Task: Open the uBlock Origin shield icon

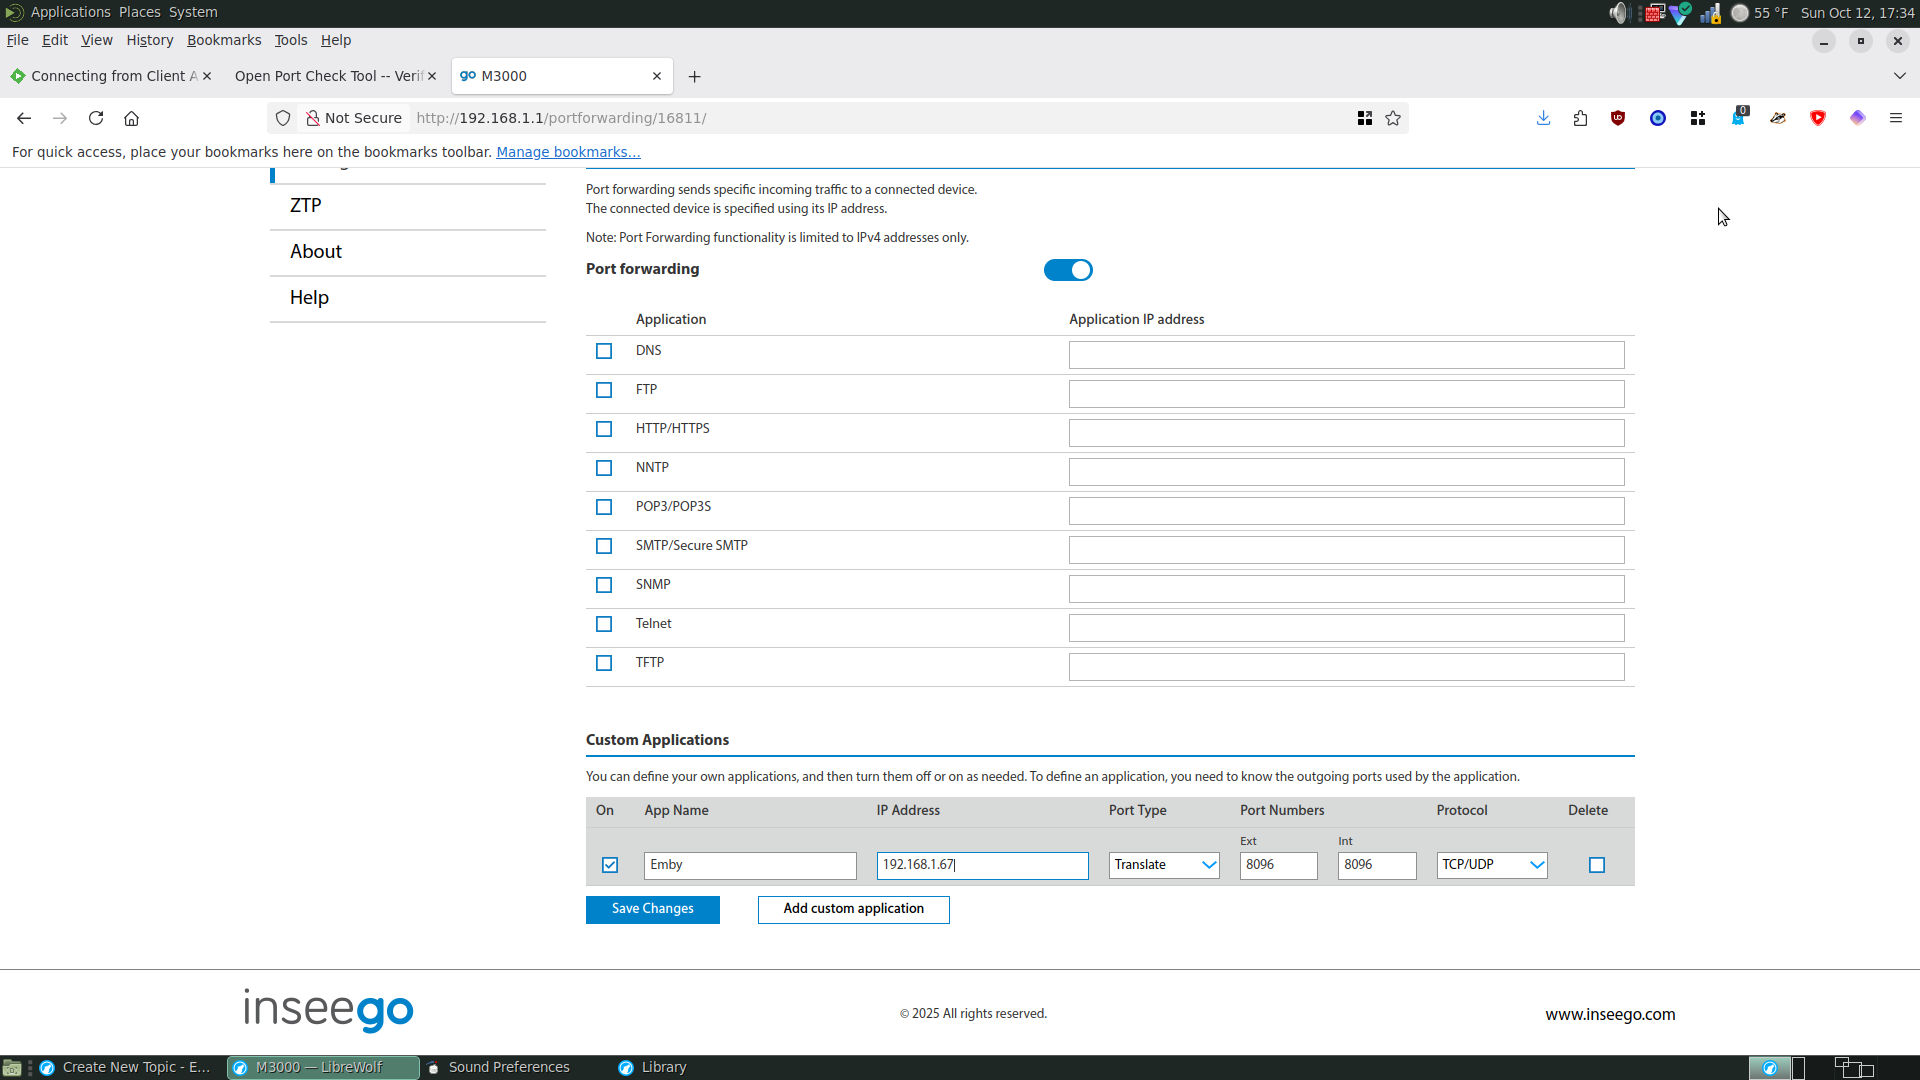Action: pyautogui.click(x=1618, y=118)
